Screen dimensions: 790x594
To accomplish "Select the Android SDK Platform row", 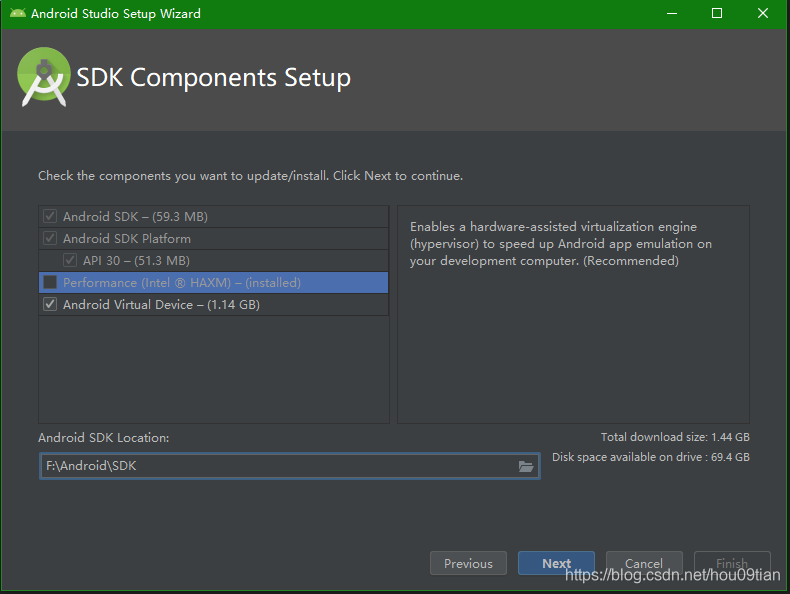I will pos(214,238).
